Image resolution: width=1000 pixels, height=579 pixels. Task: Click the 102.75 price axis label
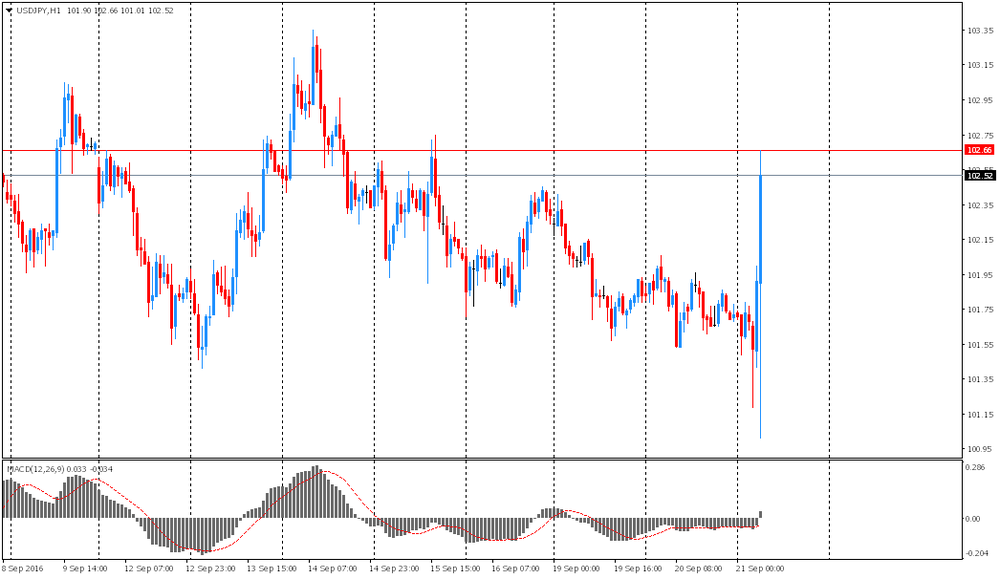[980, 136]
